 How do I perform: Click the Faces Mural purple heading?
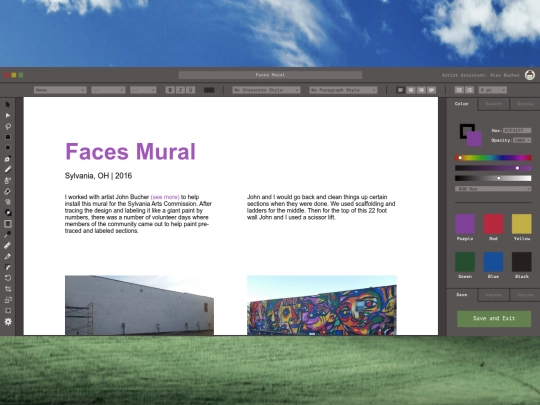tap(131, 152)
